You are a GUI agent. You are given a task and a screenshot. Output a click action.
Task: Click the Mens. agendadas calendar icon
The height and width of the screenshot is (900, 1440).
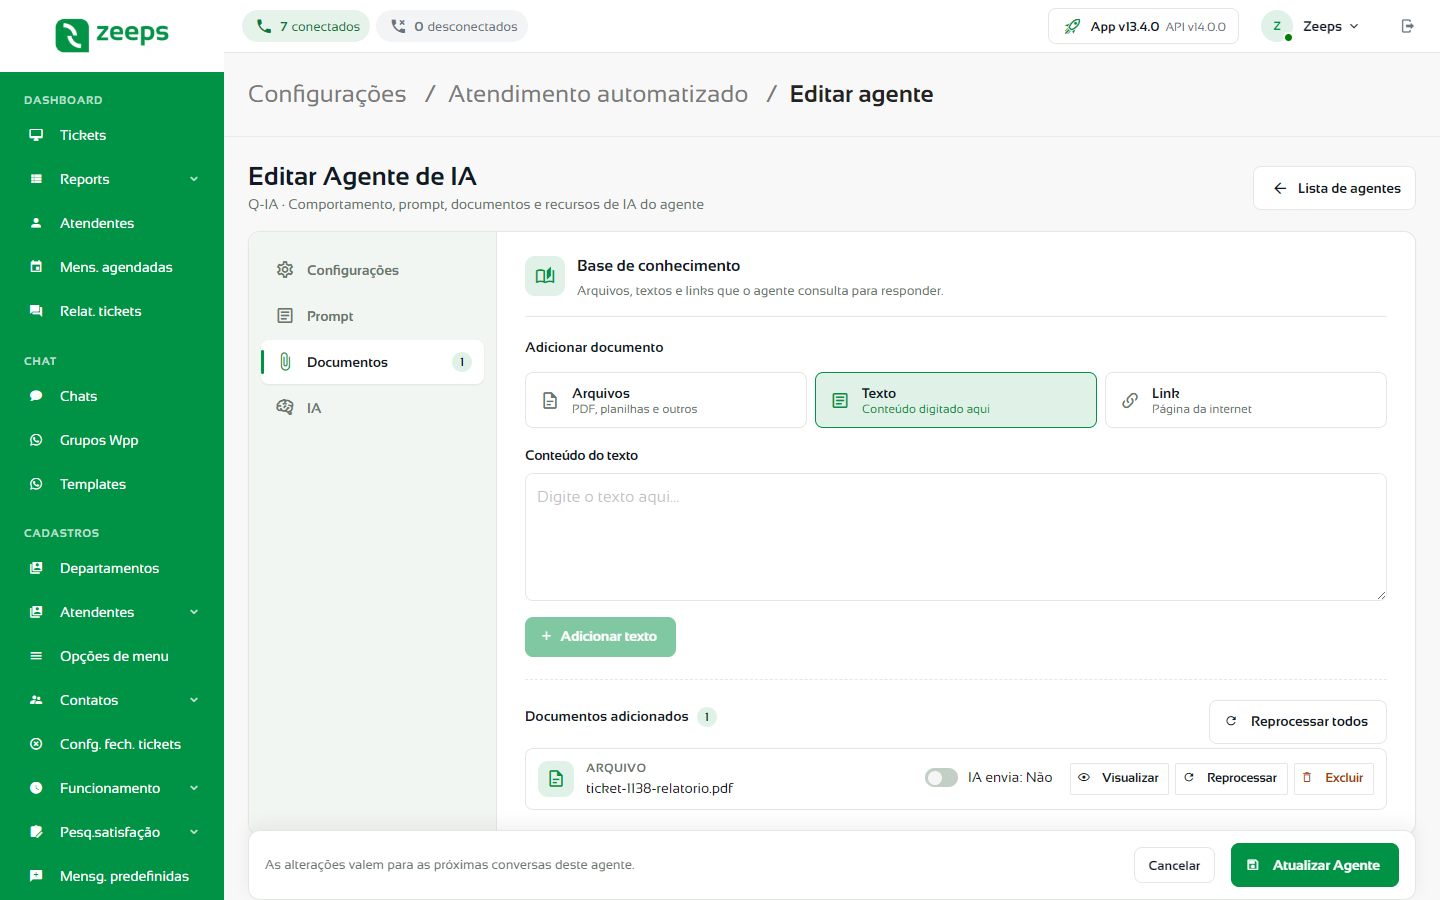36,267
